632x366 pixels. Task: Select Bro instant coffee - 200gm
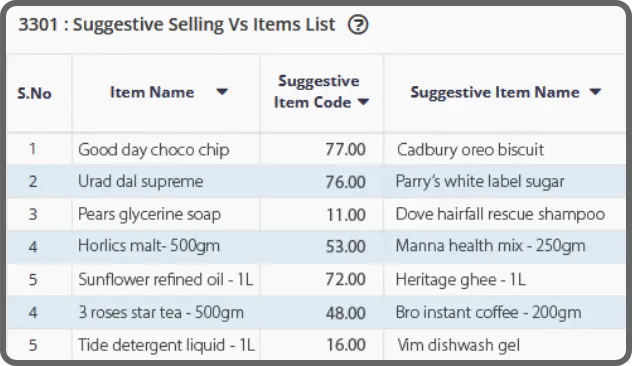[489, 312]
